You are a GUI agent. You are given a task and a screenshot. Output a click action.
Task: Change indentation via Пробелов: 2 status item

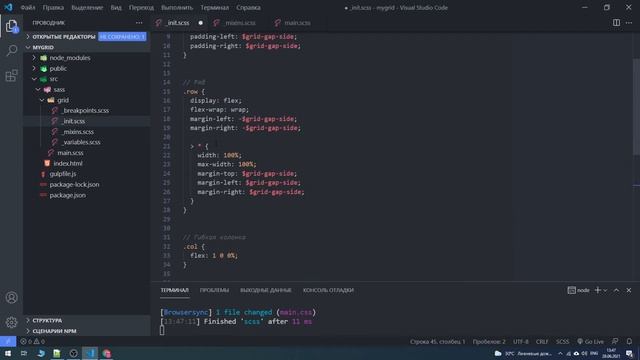click(x=489, y=342)
